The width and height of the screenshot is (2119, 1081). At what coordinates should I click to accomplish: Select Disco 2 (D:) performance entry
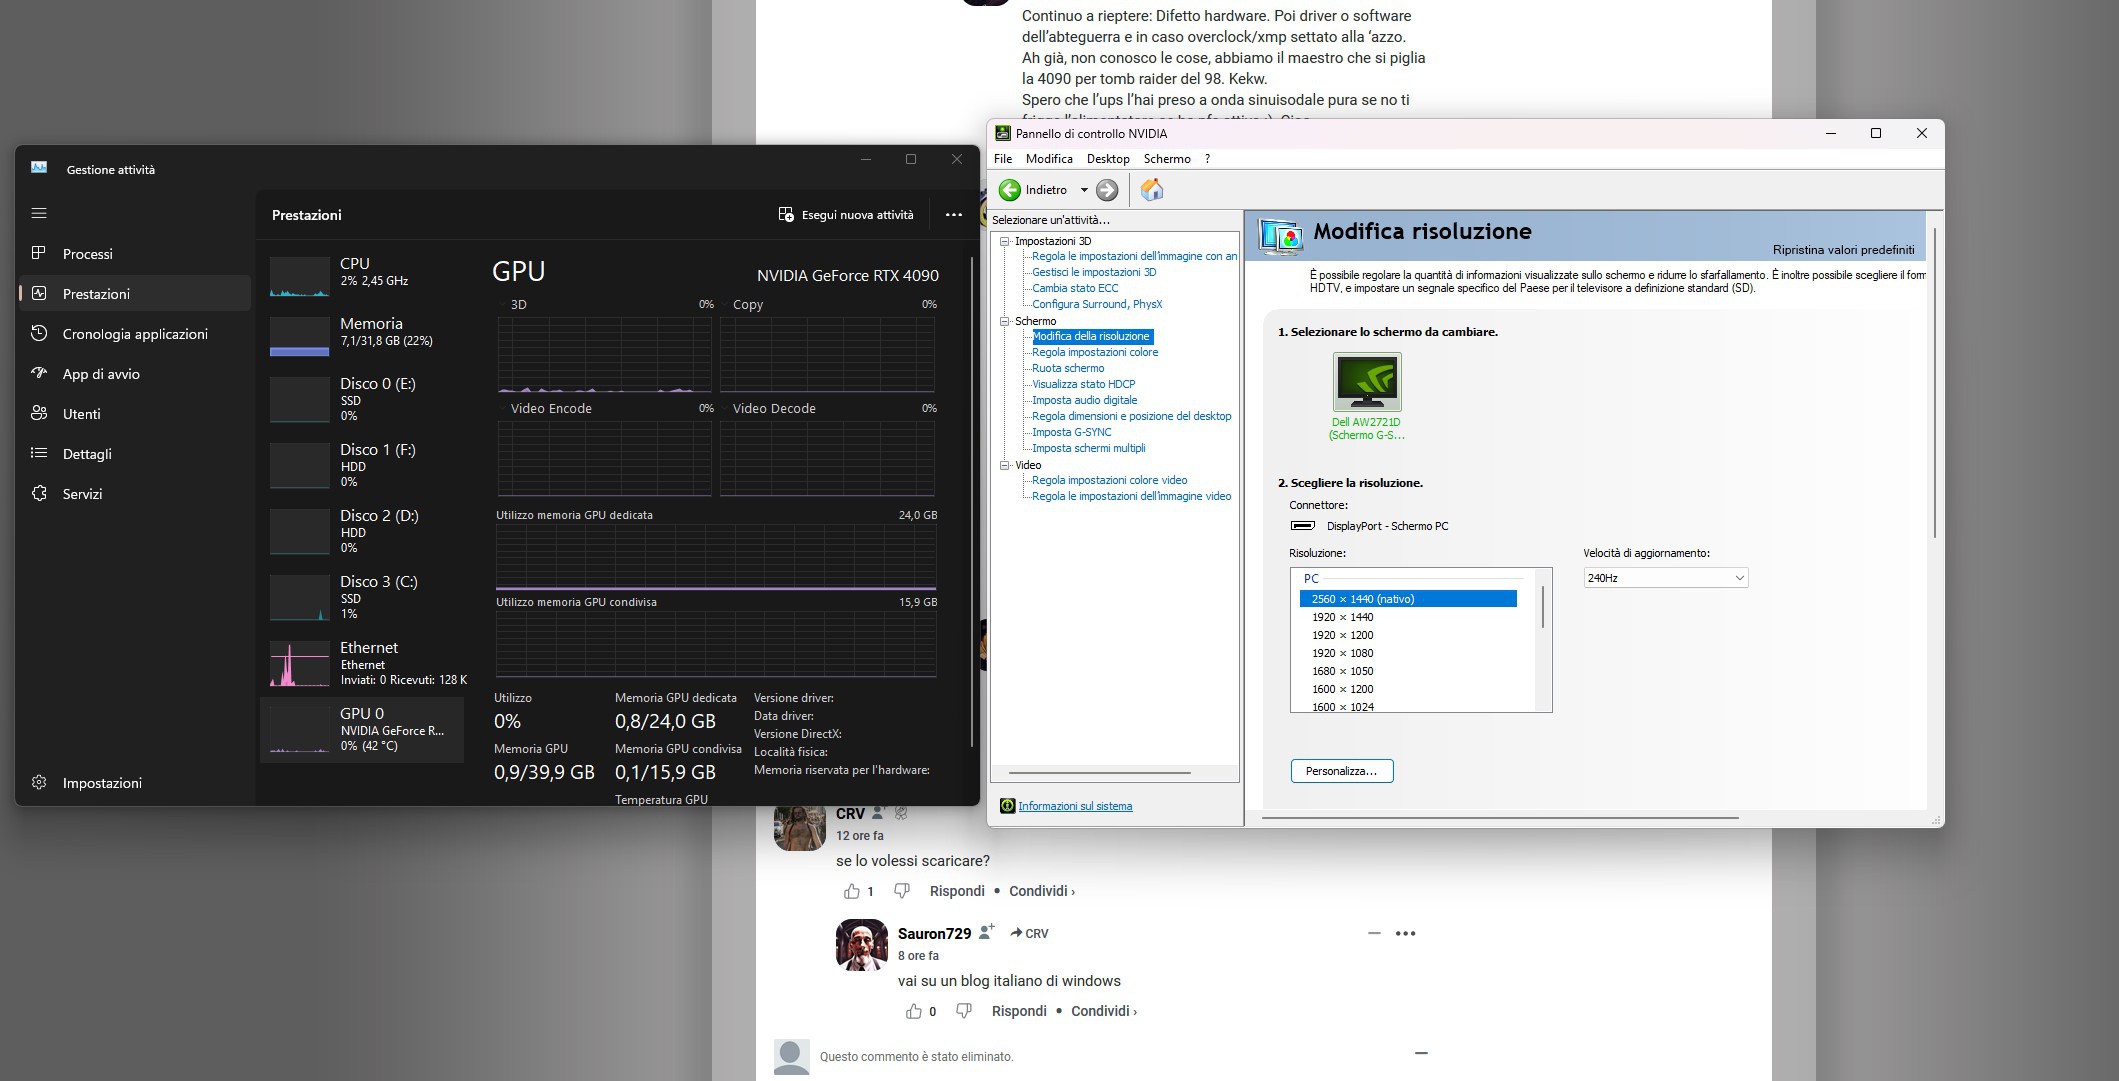(362, 531)
